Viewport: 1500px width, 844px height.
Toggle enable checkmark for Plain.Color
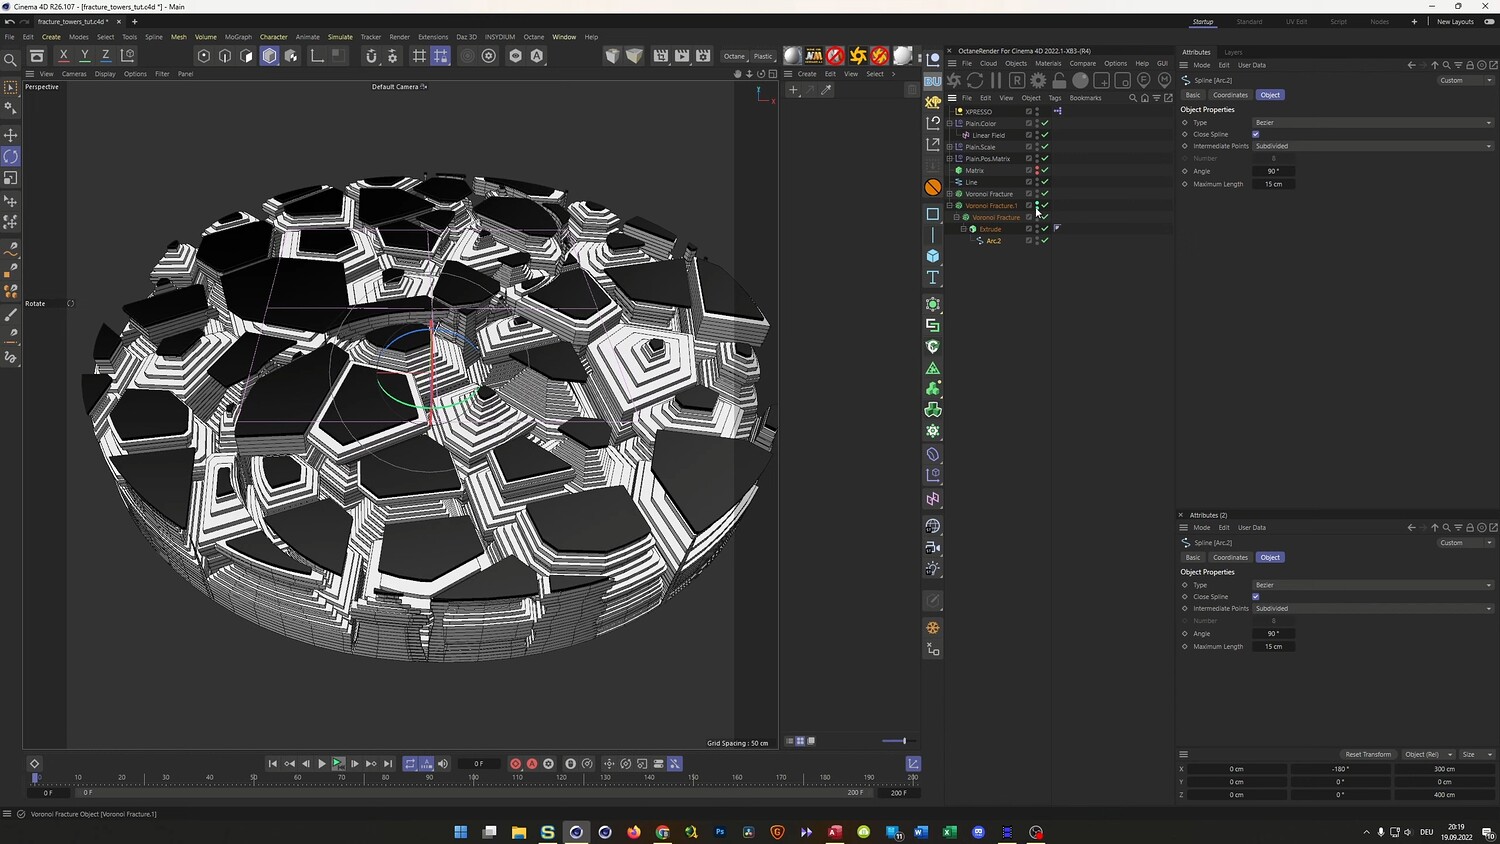1045,124
